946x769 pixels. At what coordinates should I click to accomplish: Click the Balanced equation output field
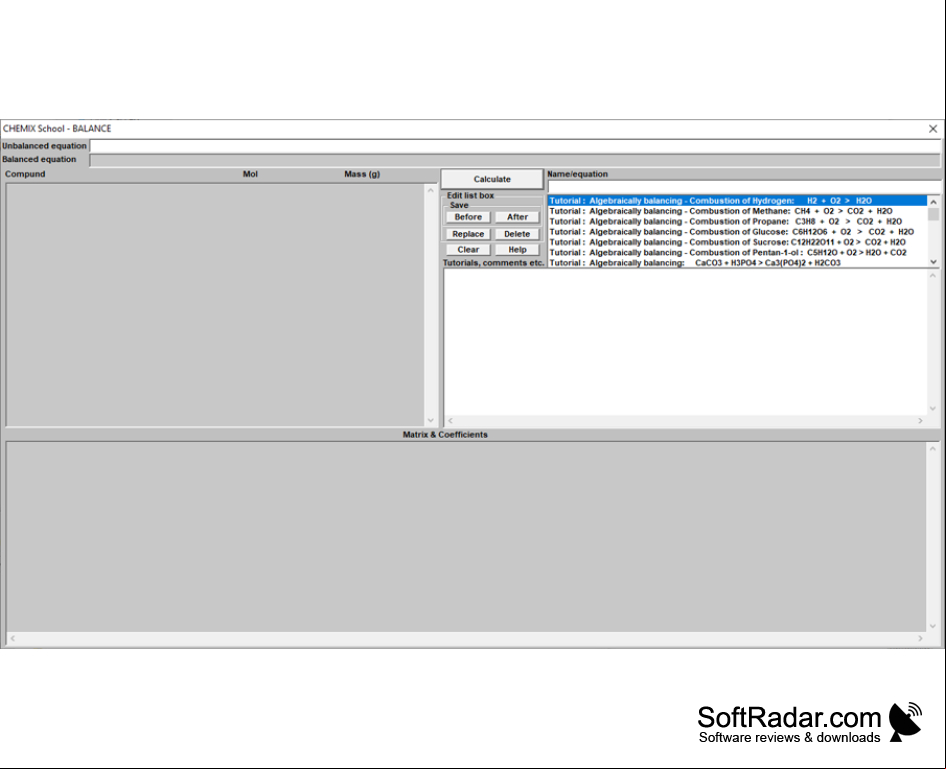[x=515, y=160]
